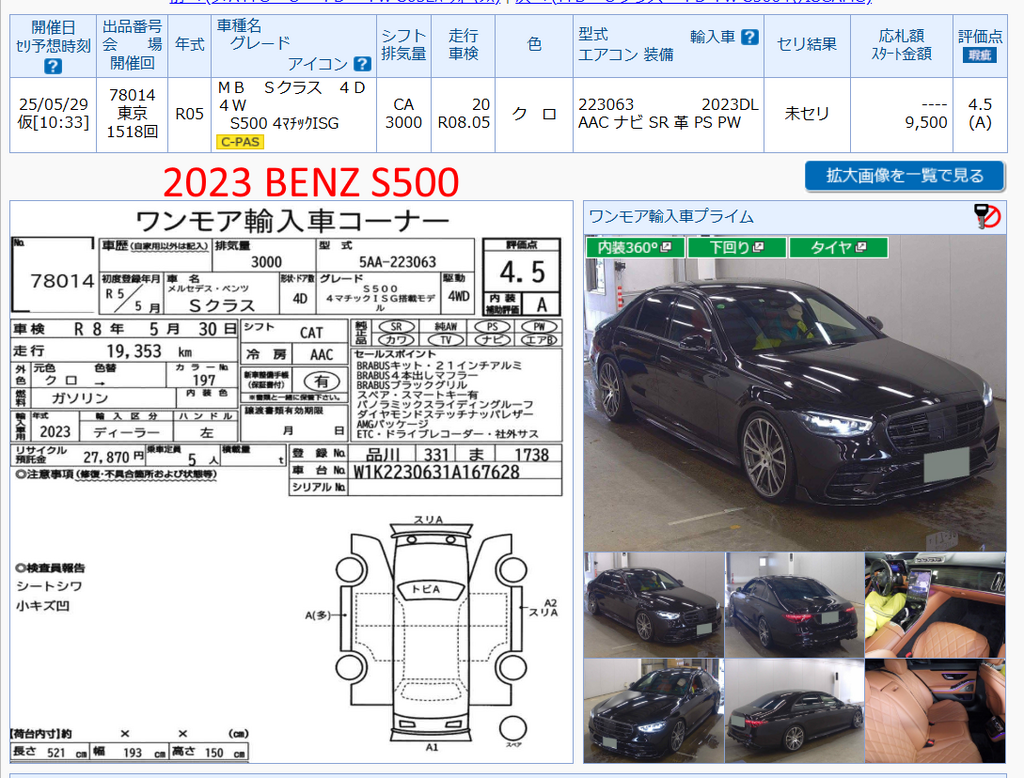Screen dimensions: 1024x778
Task: Click 車種名 グレード column header
Action: click(294, 44)
